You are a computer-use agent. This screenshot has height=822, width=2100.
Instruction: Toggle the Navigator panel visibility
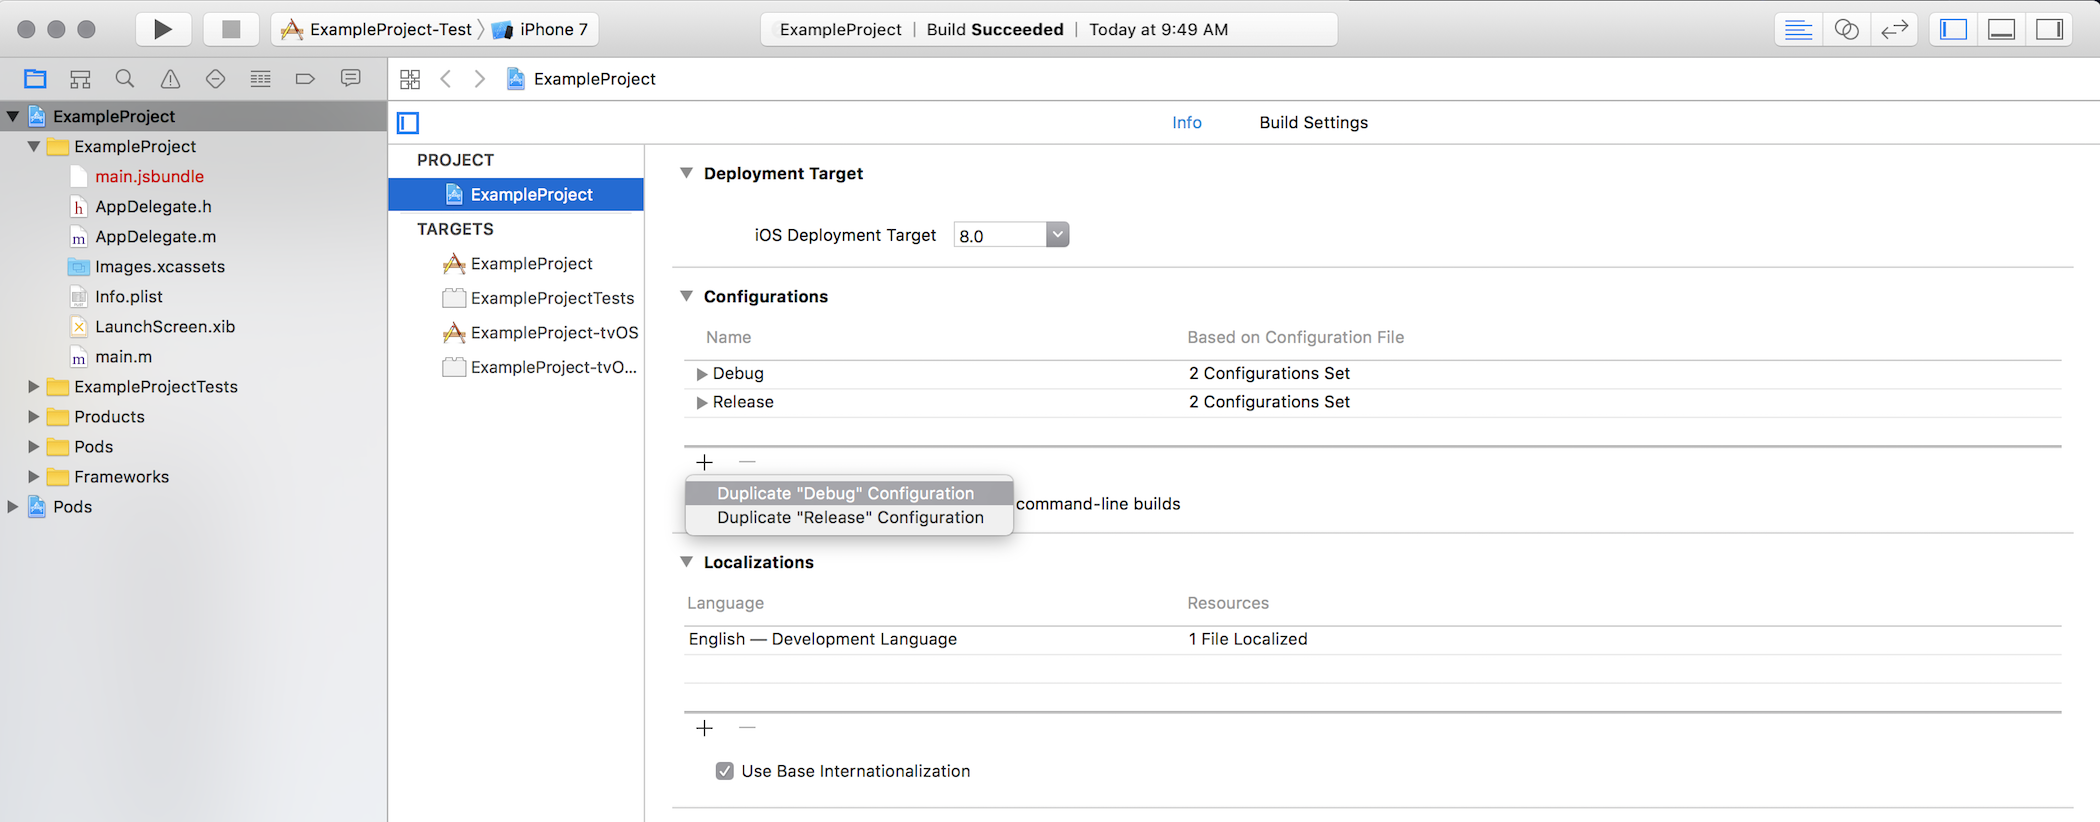[1953, 29]
